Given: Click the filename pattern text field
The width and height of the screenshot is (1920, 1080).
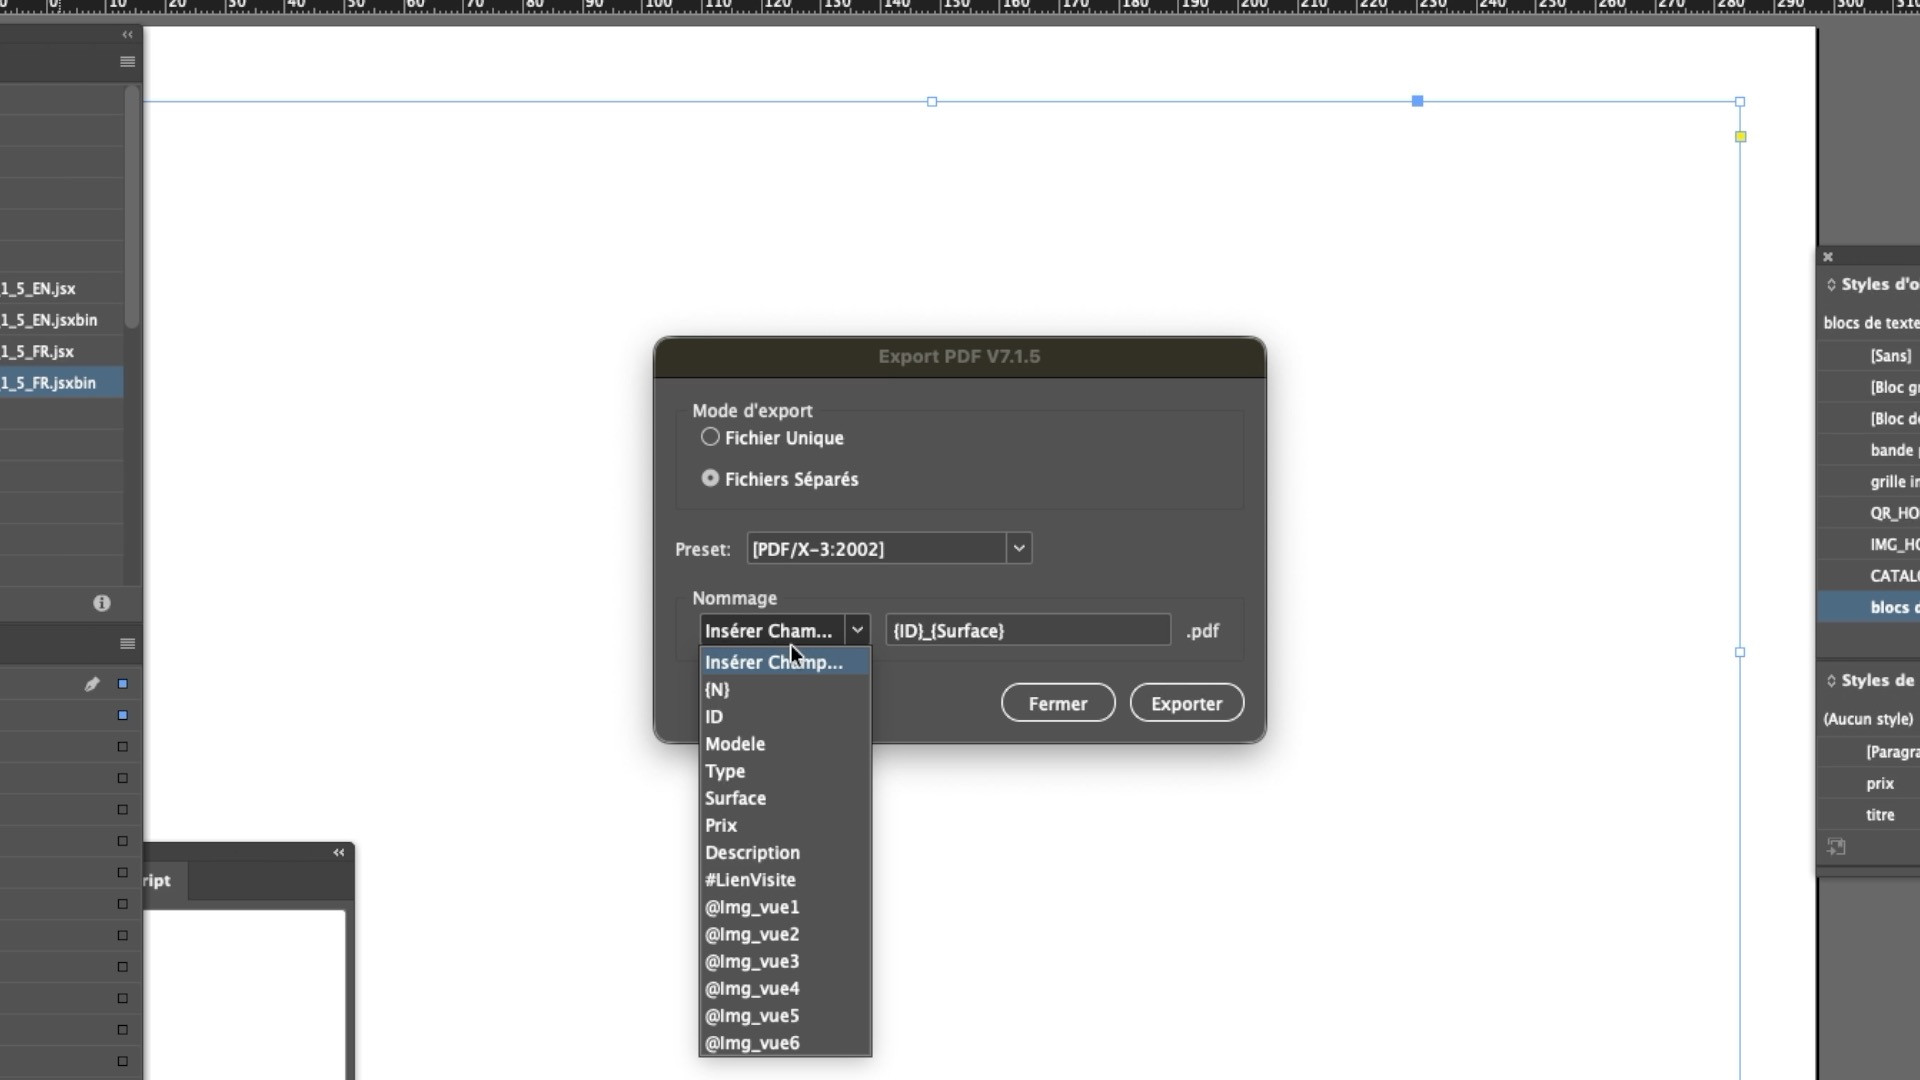Looking at the screenshot, I should click(x=1028, y=630).
